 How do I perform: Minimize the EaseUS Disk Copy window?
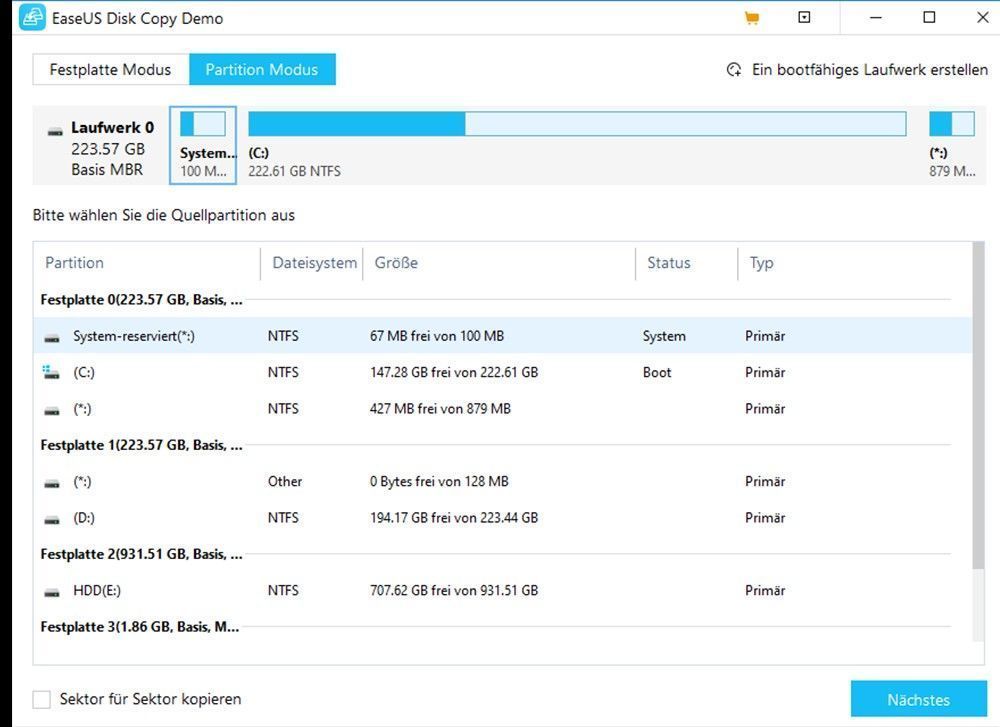tap(876, 17)
